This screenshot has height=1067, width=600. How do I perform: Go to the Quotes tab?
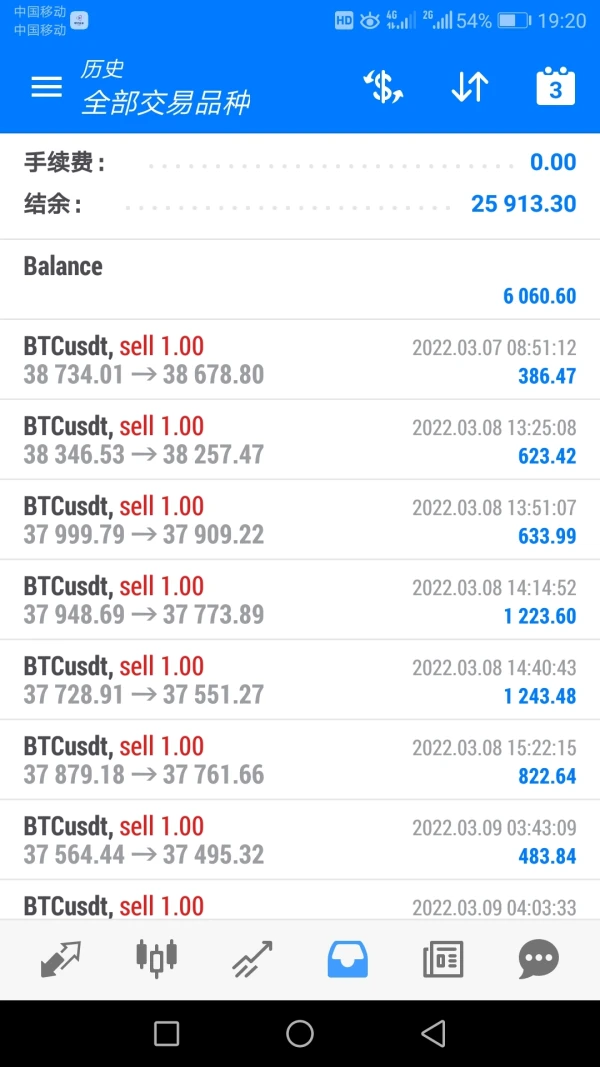61,959
